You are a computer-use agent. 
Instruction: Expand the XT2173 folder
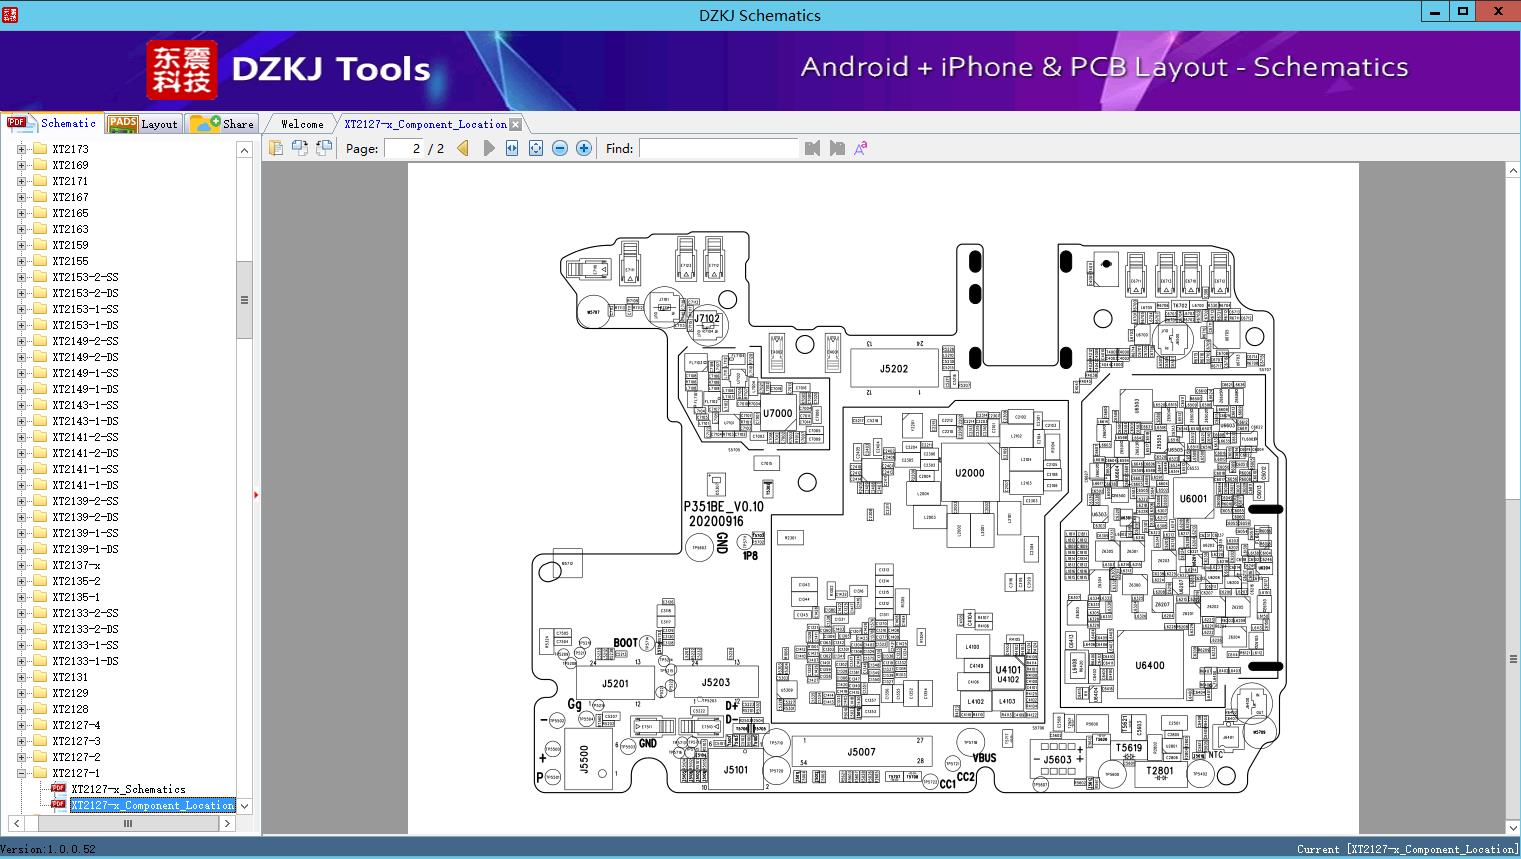click(22, 149)
